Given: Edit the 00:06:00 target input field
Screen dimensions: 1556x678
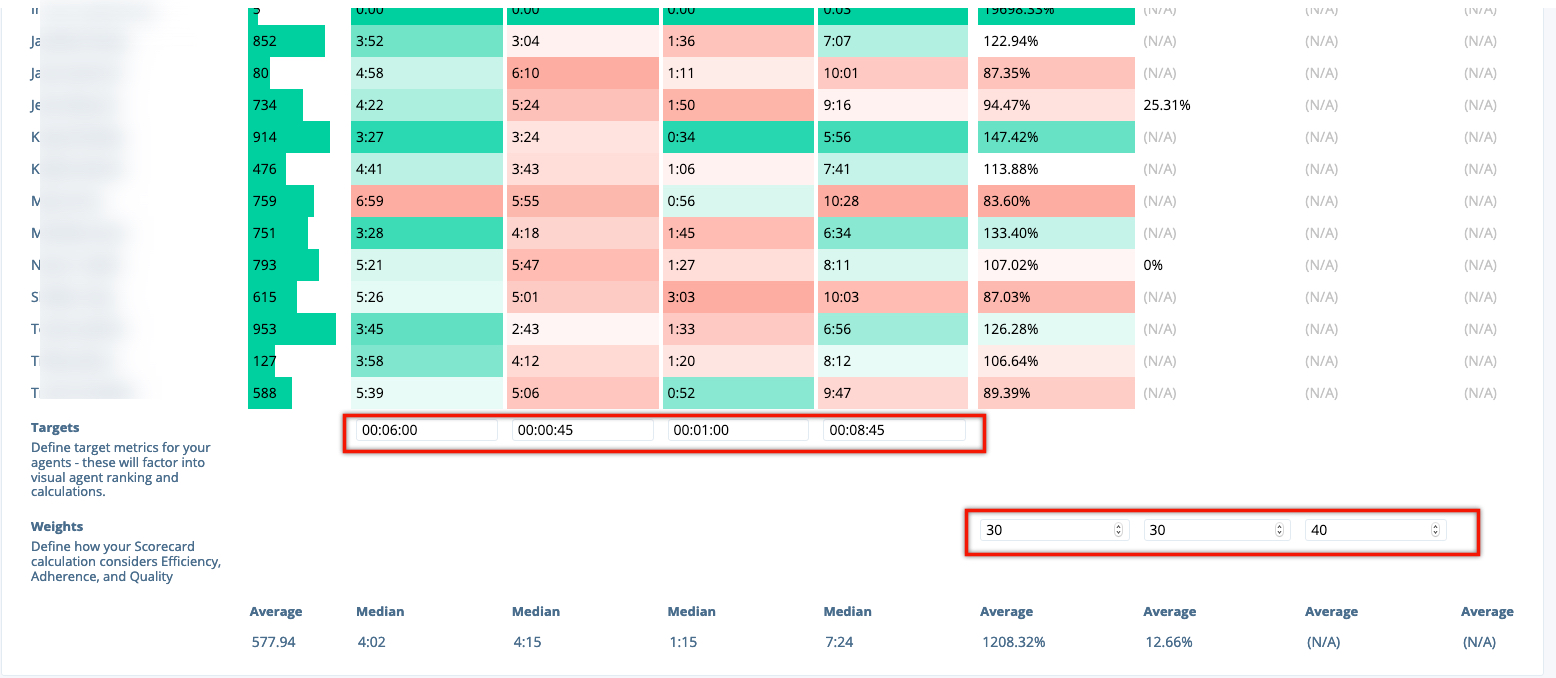Looking at the screenshot, I should [425, 430].
